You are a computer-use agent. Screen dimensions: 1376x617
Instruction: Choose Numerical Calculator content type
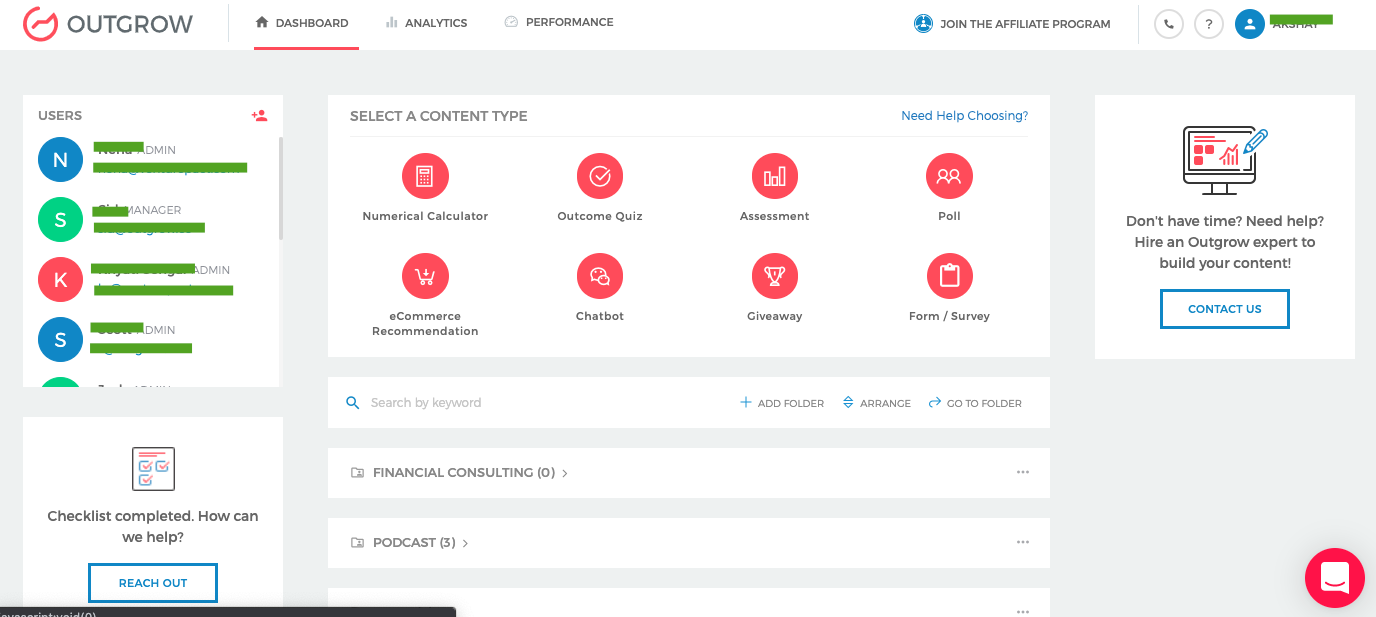click(x=425, y=188)
